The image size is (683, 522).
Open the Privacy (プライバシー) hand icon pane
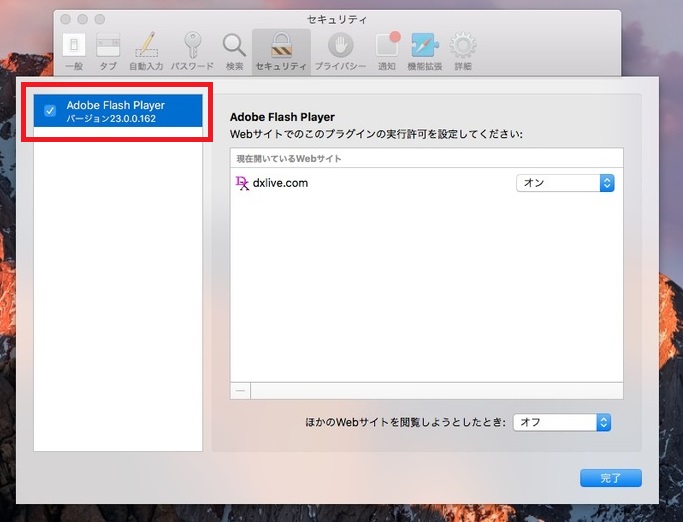coord(340,52)
